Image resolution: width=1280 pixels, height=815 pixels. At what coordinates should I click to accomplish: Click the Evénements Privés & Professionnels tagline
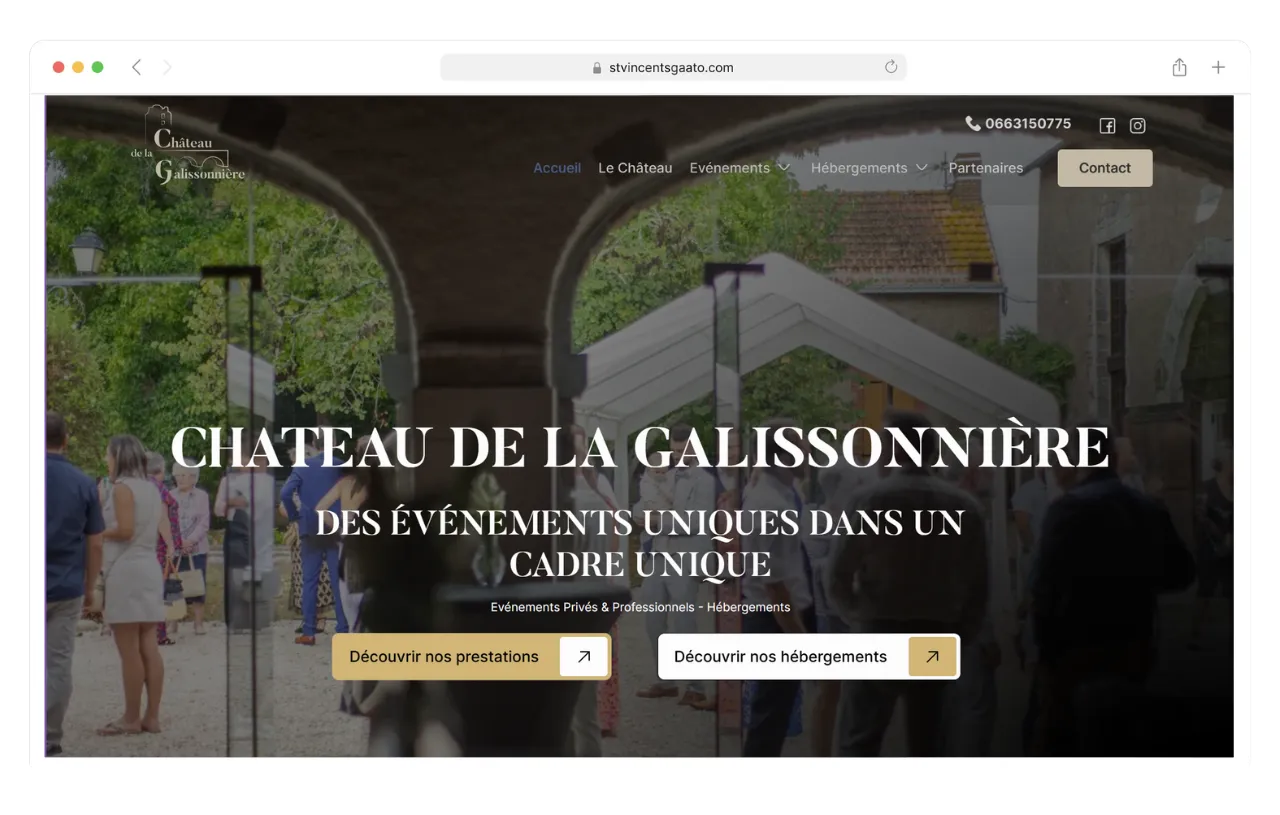pyautogui.click(x=640, y=607)
